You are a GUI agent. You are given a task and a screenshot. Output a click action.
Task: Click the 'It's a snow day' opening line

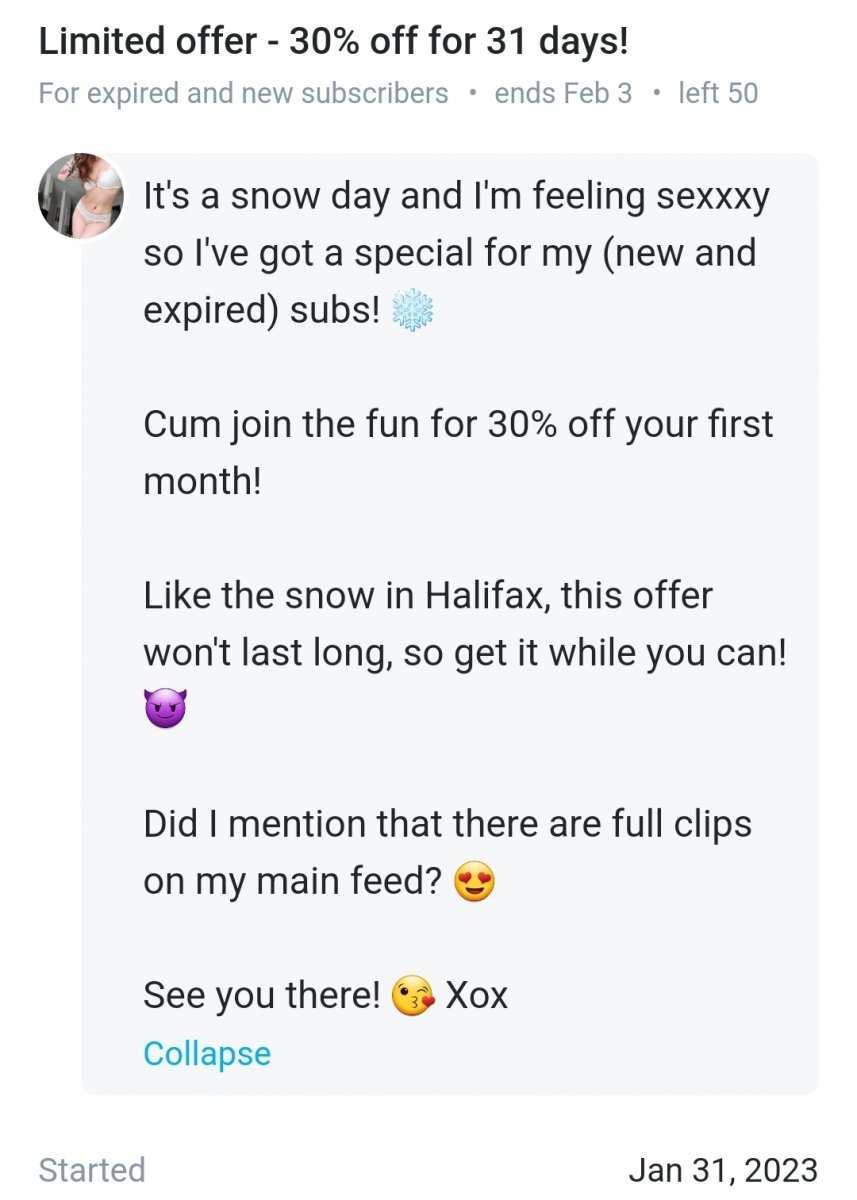pyautogui.click(x=457, y=196)
